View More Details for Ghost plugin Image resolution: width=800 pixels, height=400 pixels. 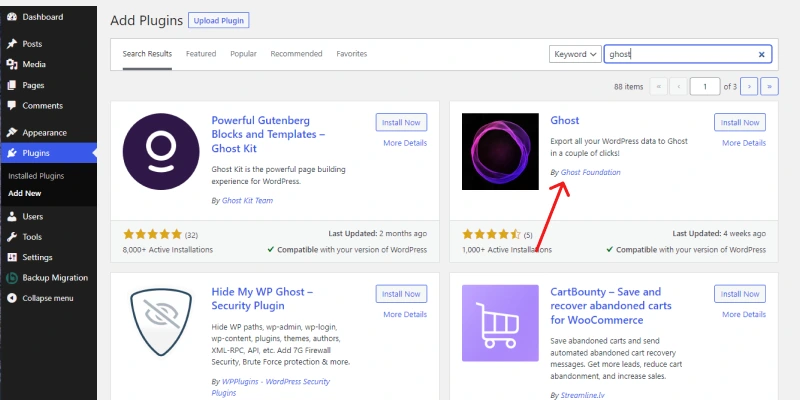click(744, 143)
